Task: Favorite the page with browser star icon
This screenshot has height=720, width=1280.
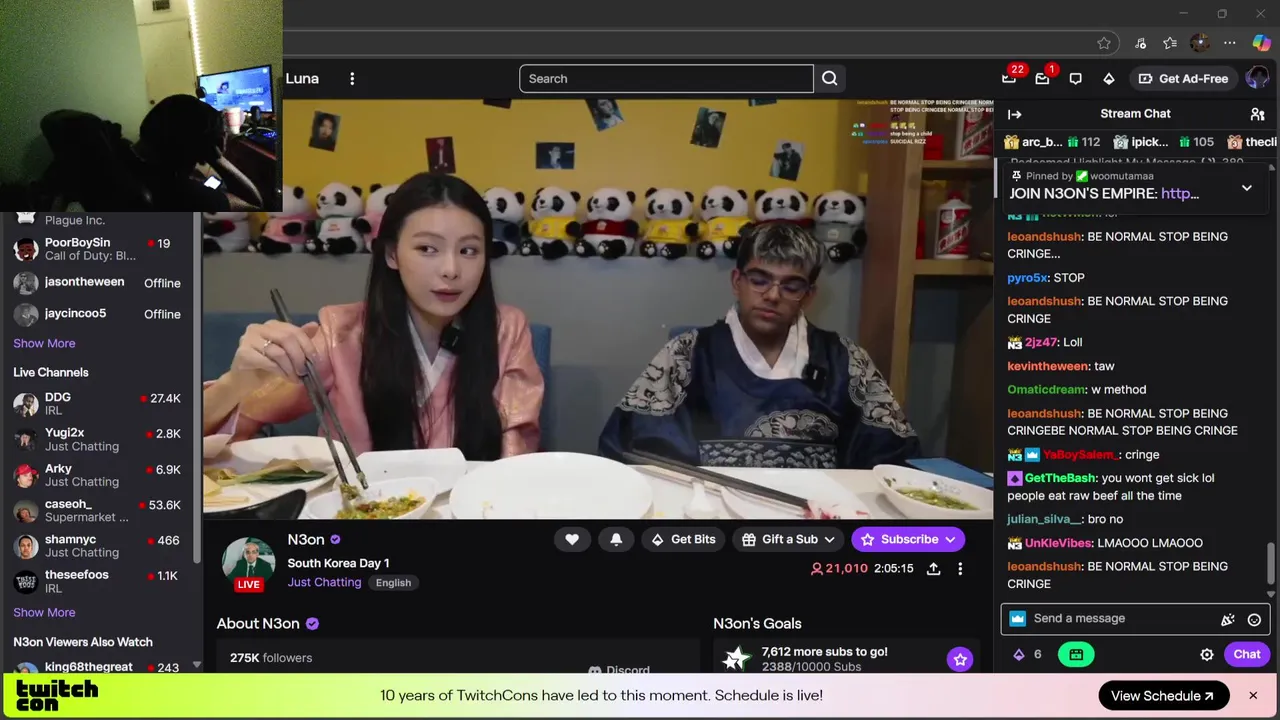Action: point(1104,43)
